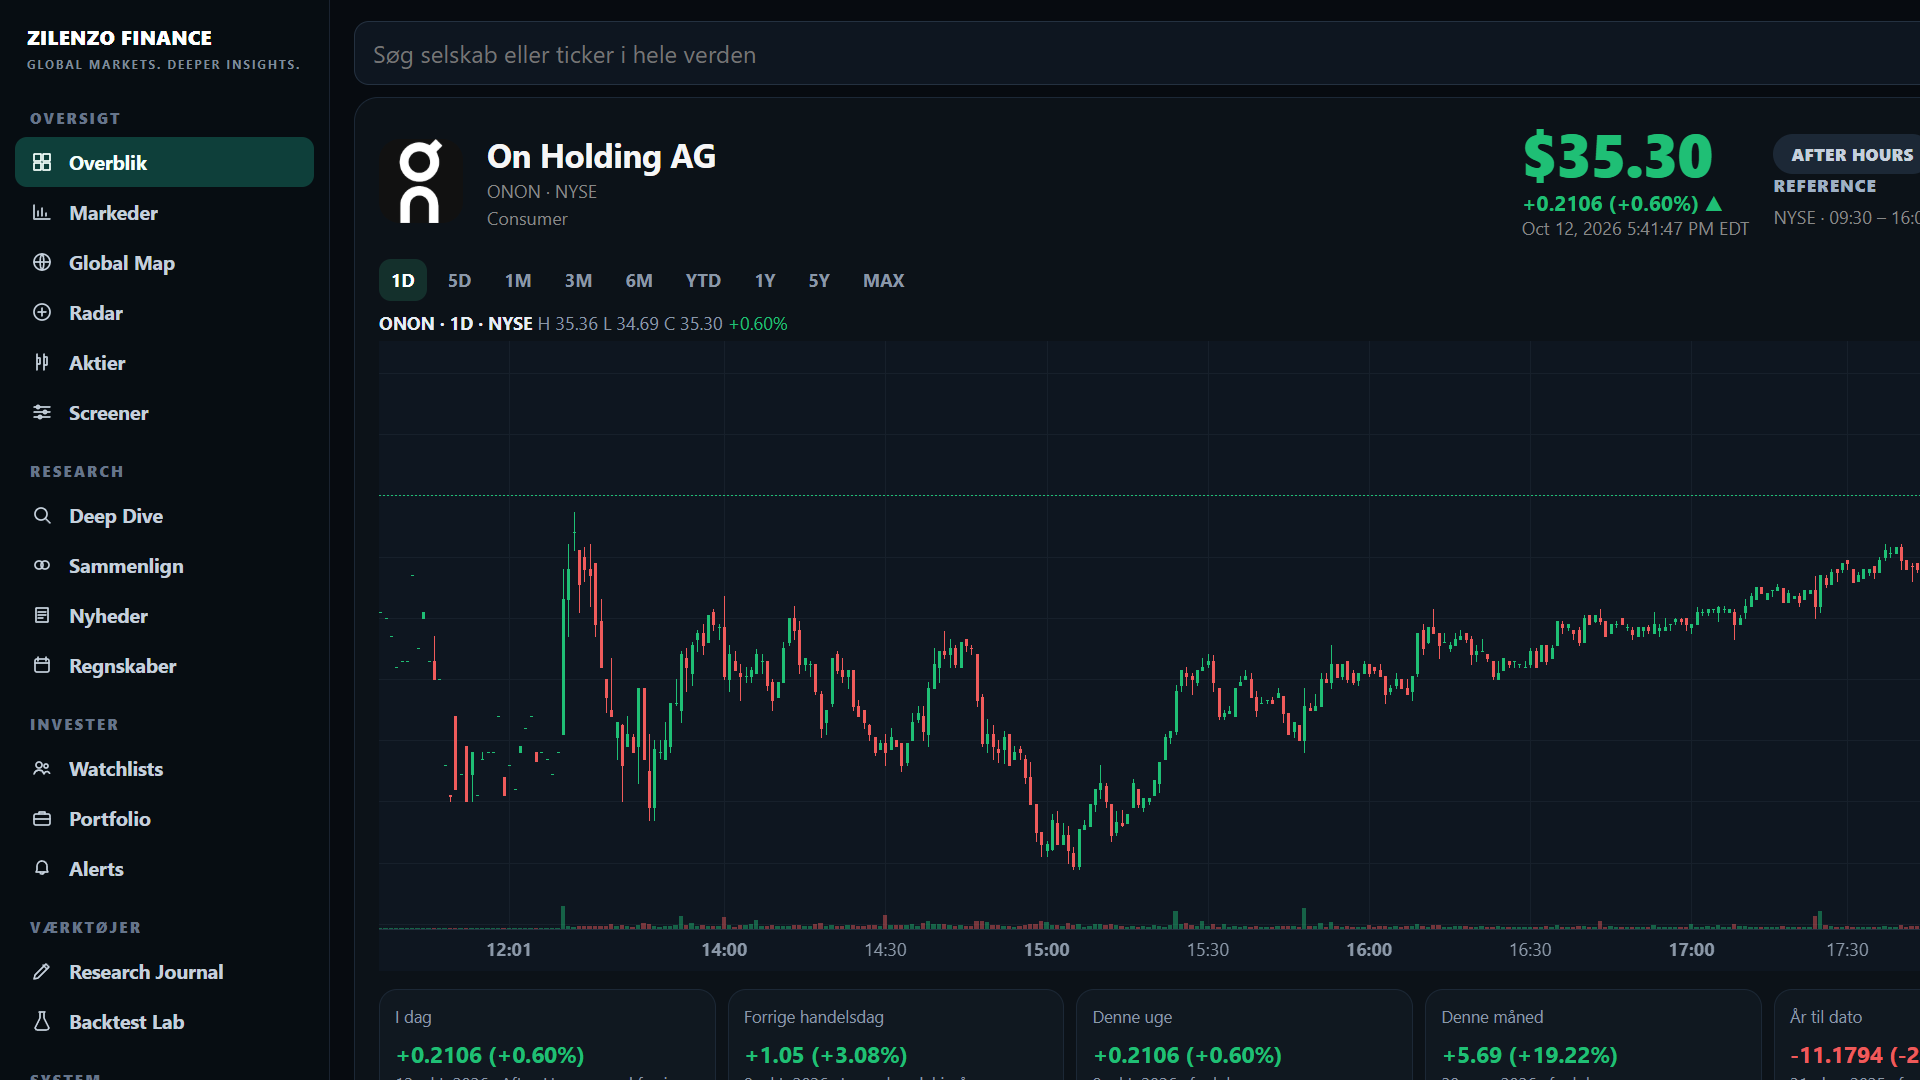This screenshot has width=1920, height=1080.
Task: Click the 'Forrige handelsdag' performance card
Action: pos(896,1035)
